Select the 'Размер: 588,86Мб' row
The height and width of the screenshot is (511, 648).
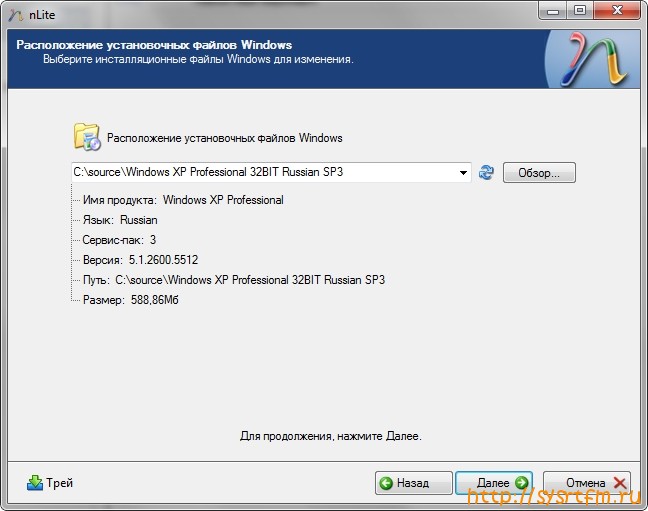(x=131, y=300)
